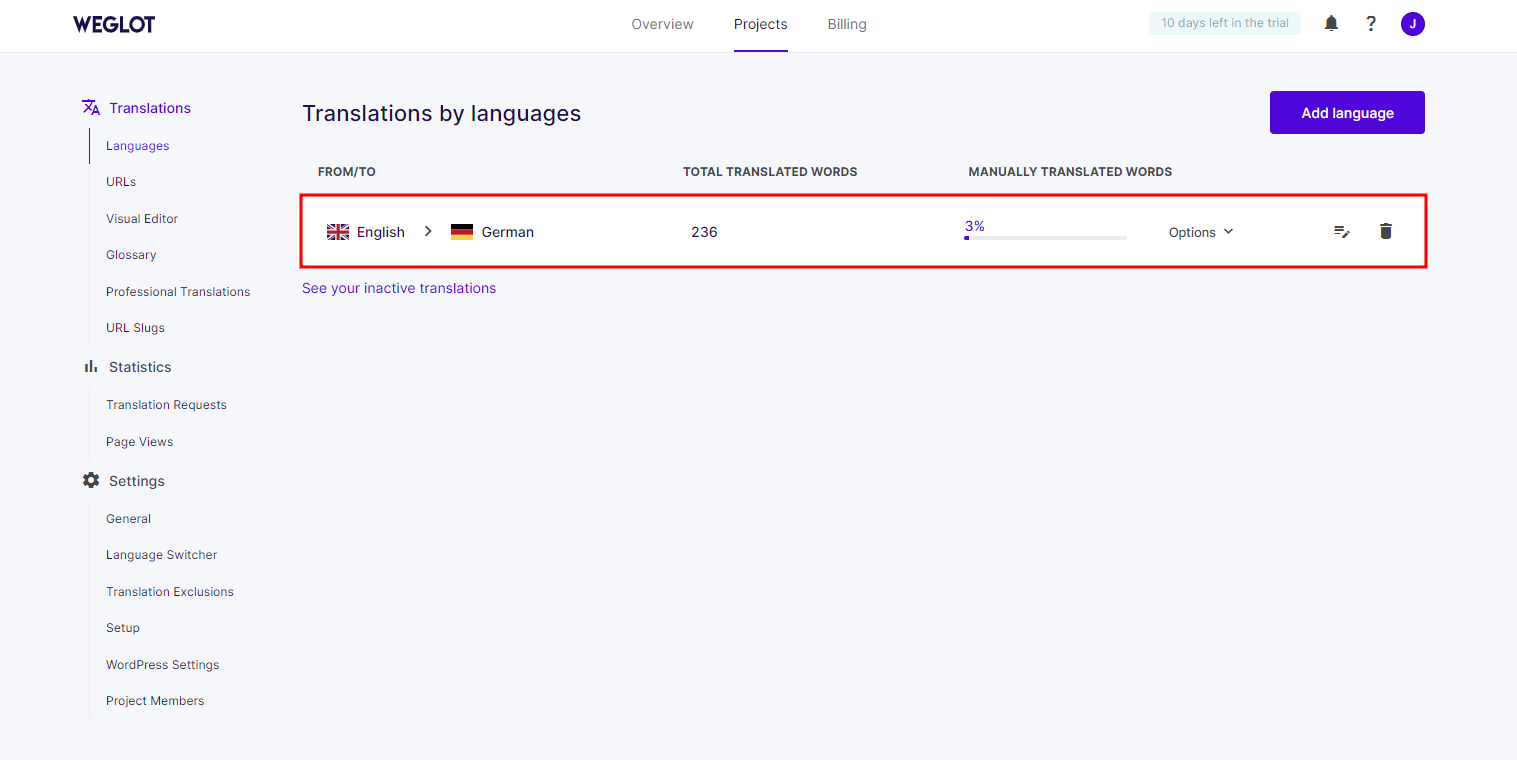Delete German language with trash icon
This screenshot has width=1517, height=760.
tap(1385, 231)
